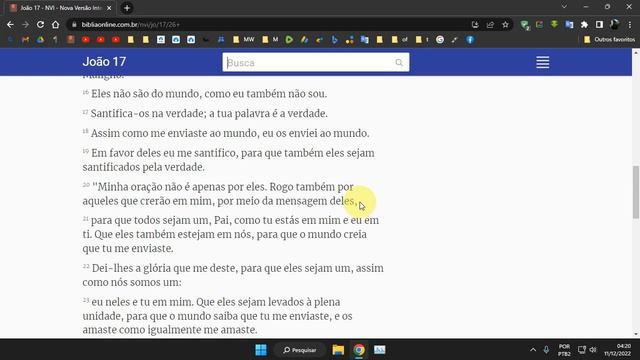Open the volume tray control
This screenshot has width=640, height=360.
coord(593,350)
